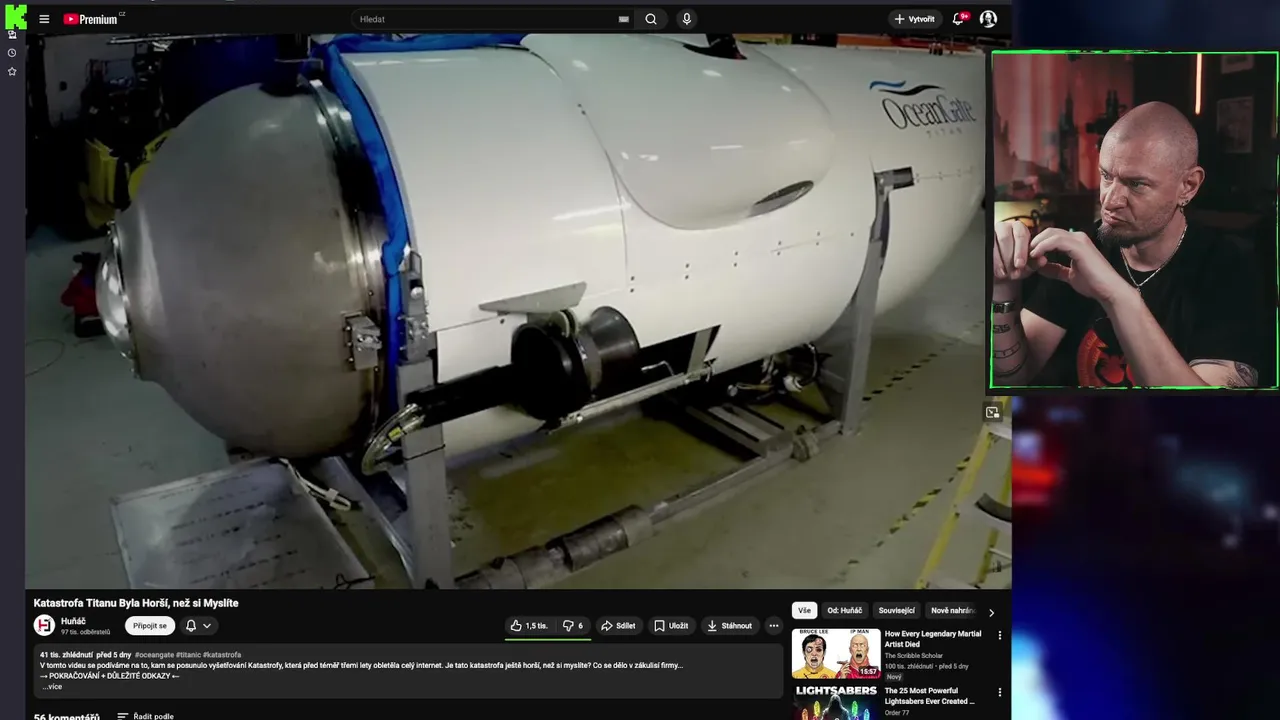Click the 56 komentářů comments count
This screenshot has height=720, width=1280.
click(x=67, y=716)
